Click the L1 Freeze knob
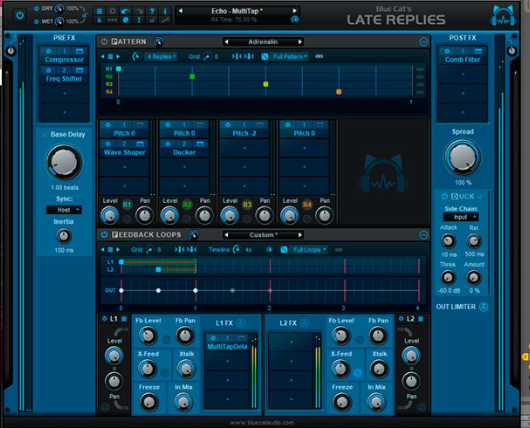The width and height of the screenshot is (530, 428). coord(149,402)
